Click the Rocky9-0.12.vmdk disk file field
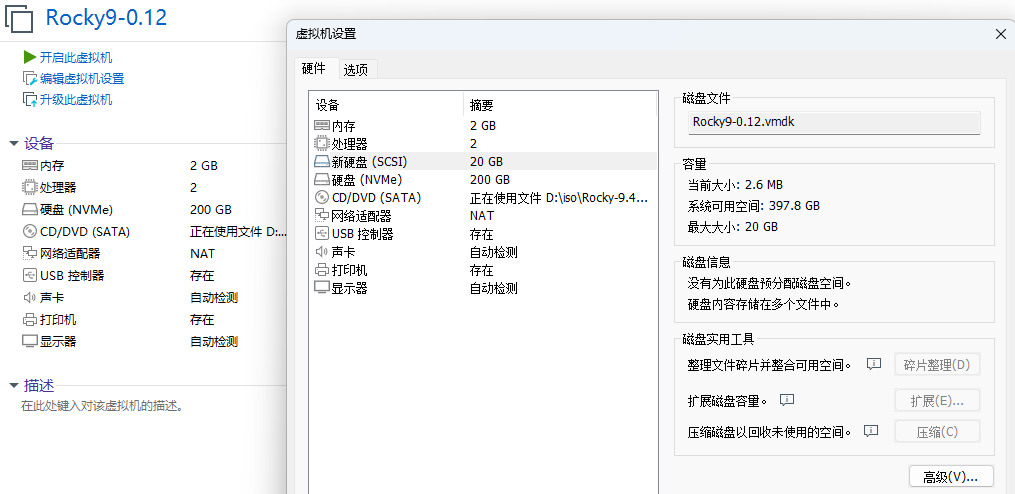1015x494 pixels. 834,122
